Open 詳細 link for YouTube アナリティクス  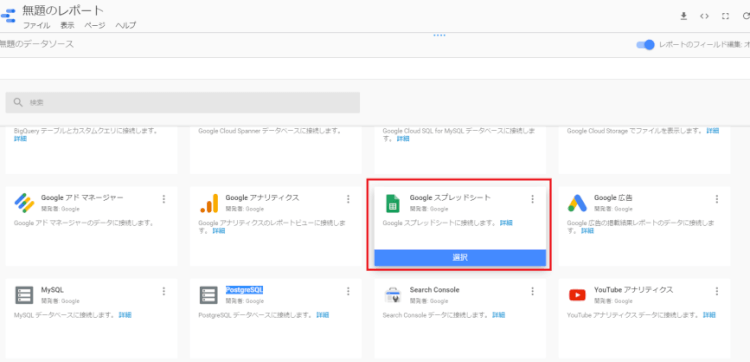click(x=710, y=315)
